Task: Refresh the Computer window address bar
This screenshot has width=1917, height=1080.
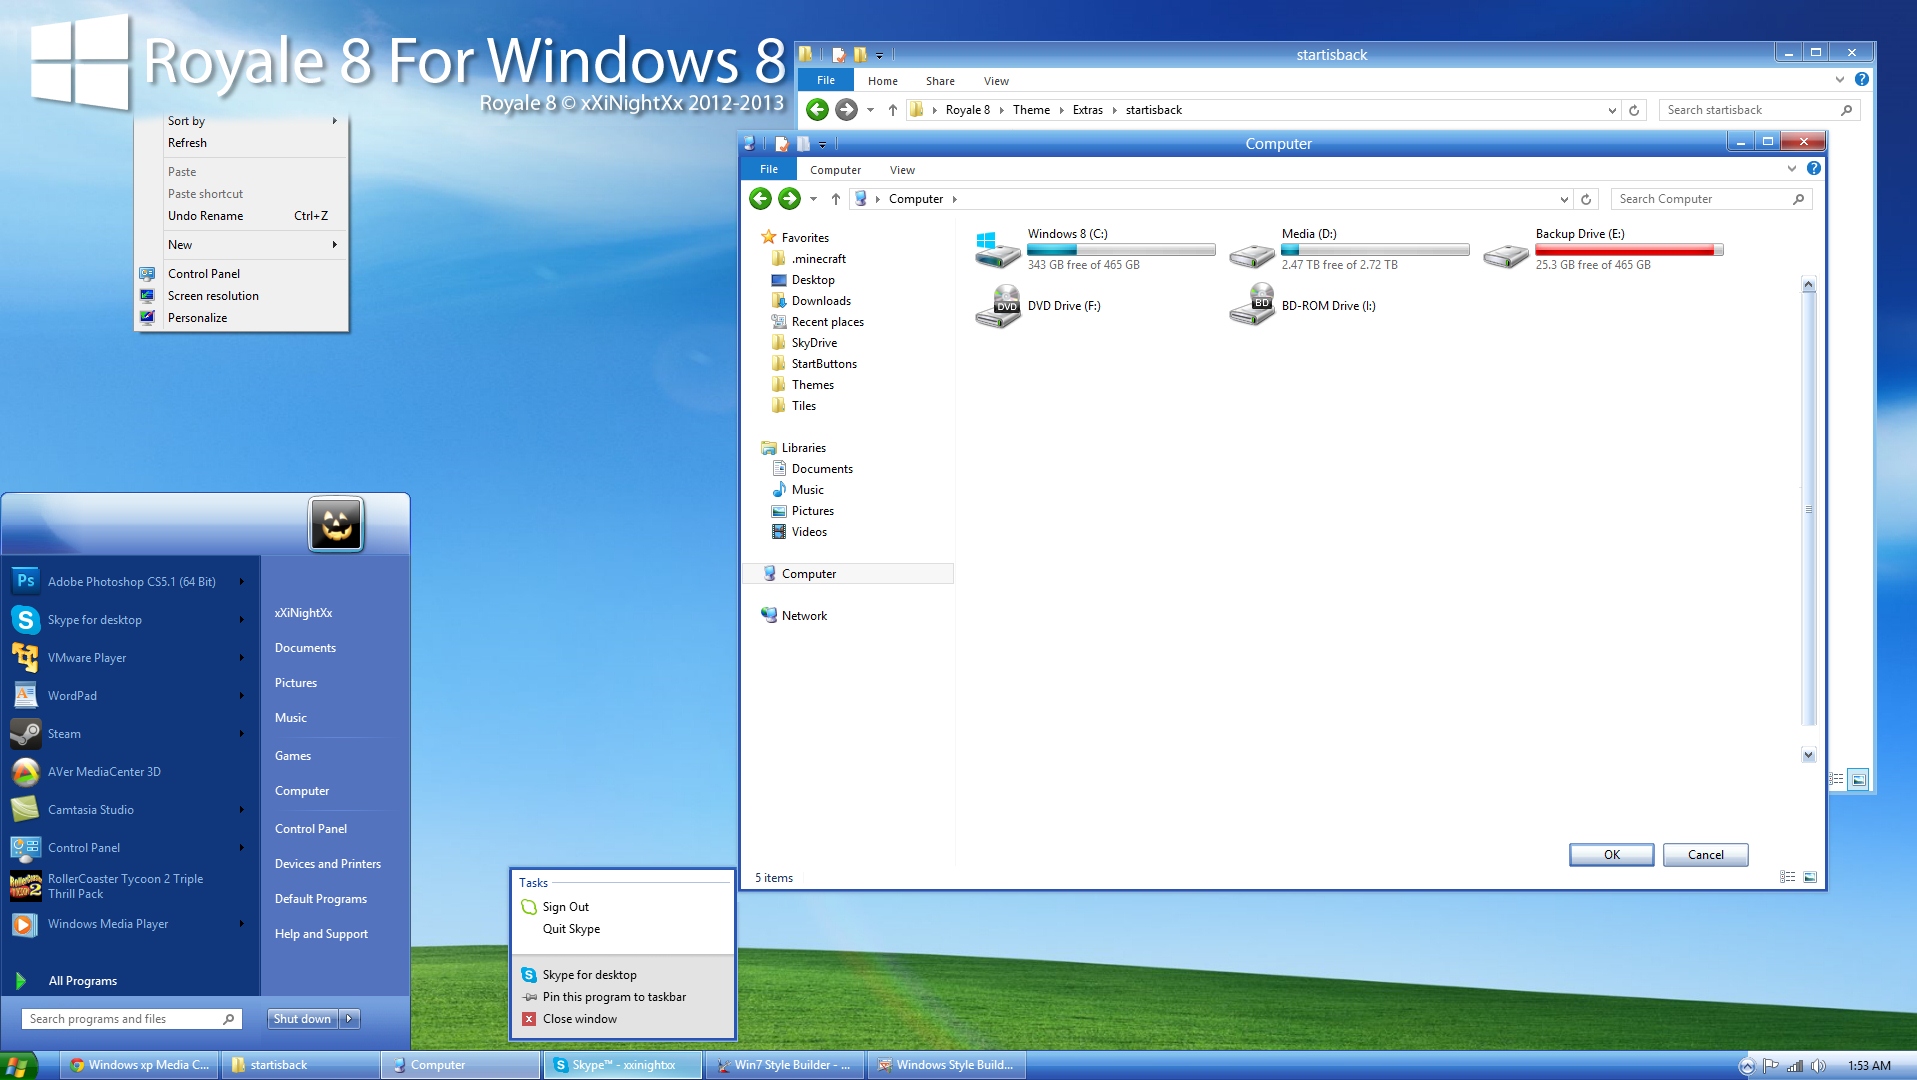Action: tap(1586, 199)
